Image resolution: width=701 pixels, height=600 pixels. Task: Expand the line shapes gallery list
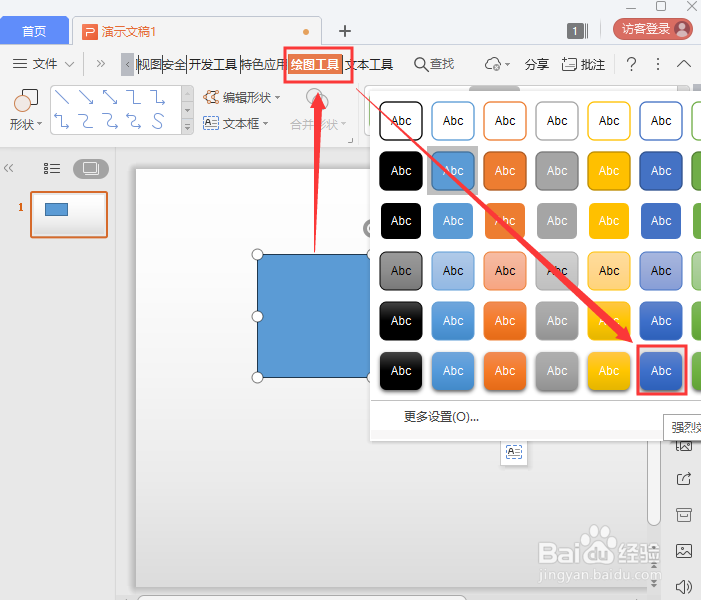pos(188,127)
